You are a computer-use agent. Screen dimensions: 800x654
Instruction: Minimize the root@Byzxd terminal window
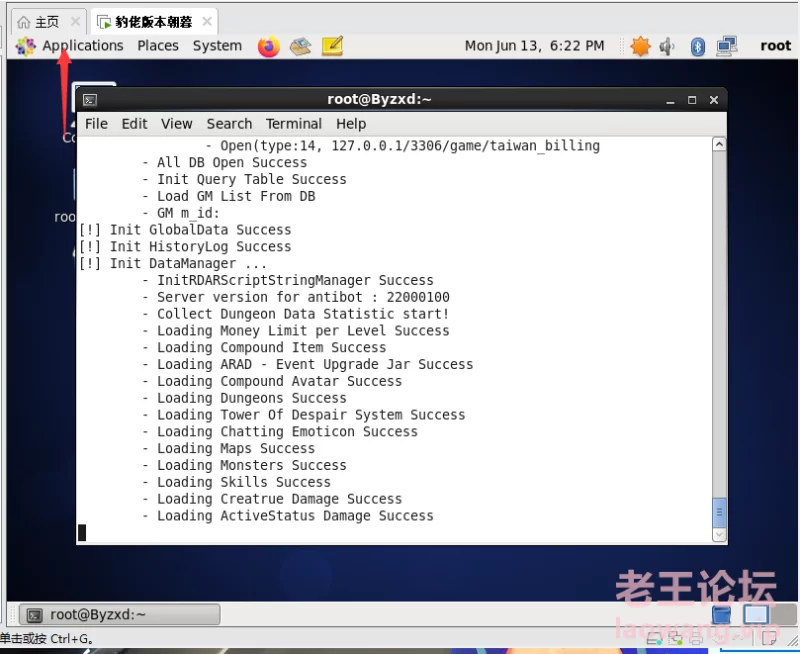click(x=670, y=100)
